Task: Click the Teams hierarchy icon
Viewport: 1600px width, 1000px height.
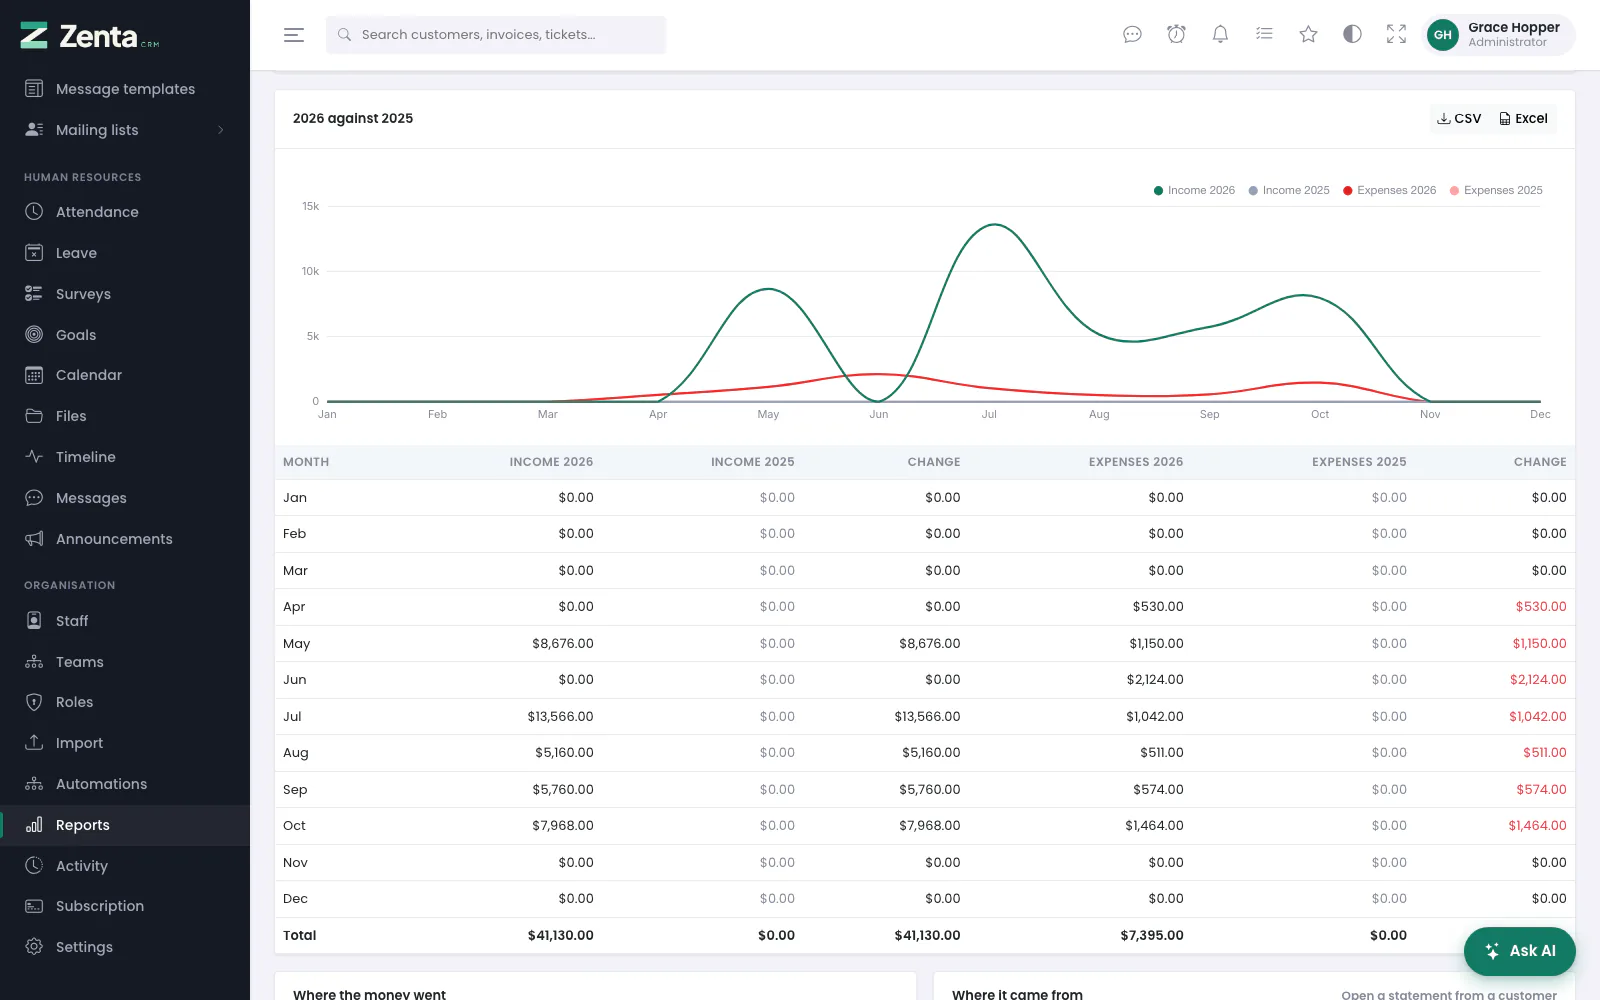Action: point(34,662)
